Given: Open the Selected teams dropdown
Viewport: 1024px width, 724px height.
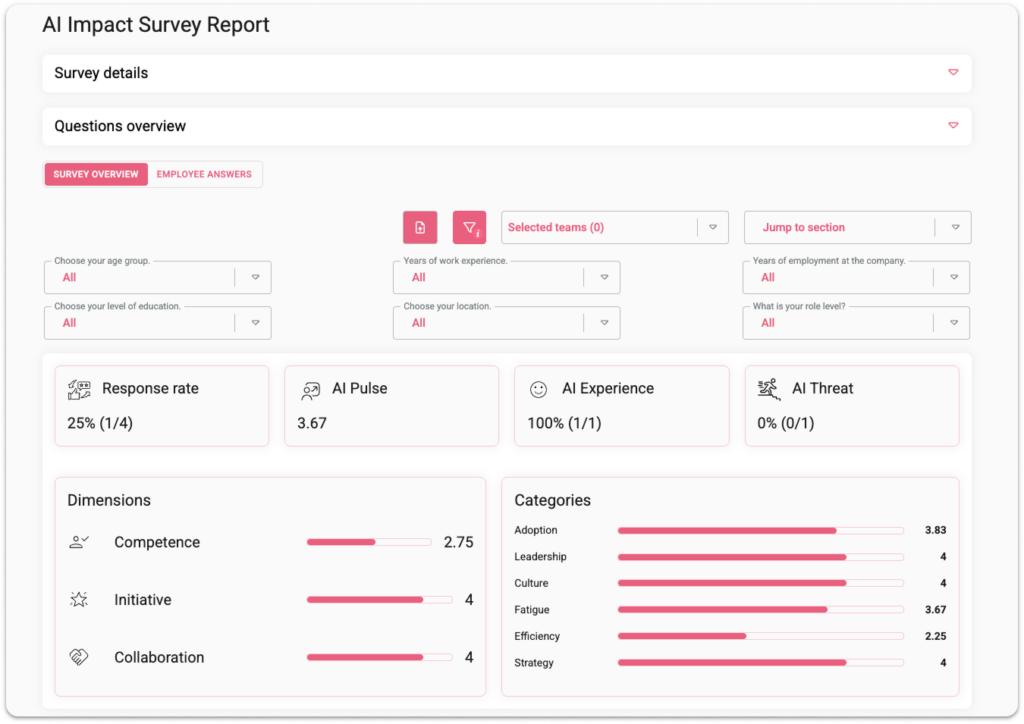Looking at the screenshot, I should click(615, 227).
